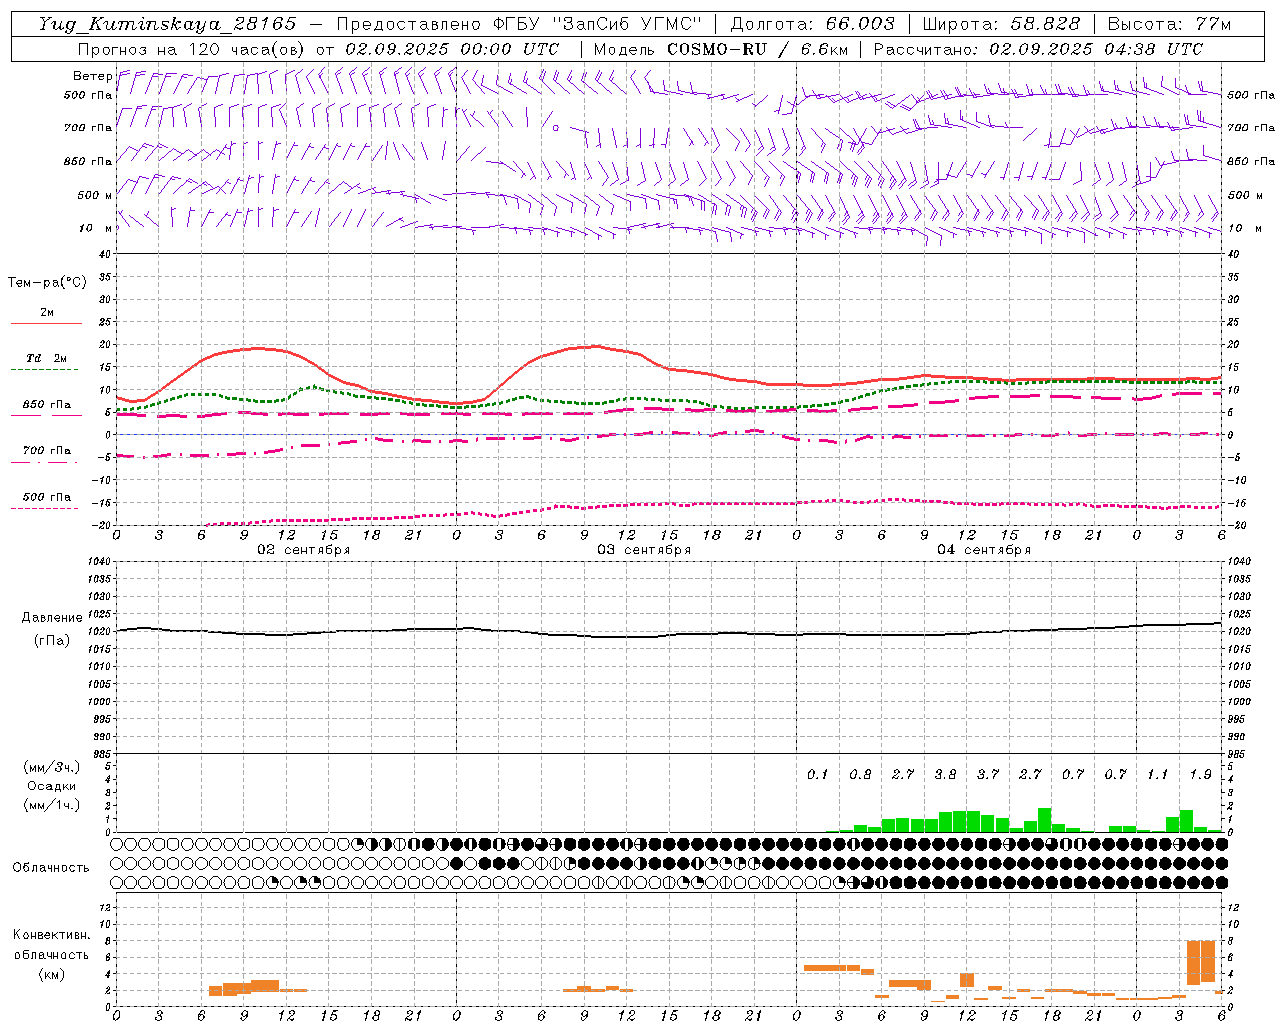Click the solid 2м temperature legend line
Image resolution: width=1280 pixels, height=1024 pixels.
[x=46, y=324]
